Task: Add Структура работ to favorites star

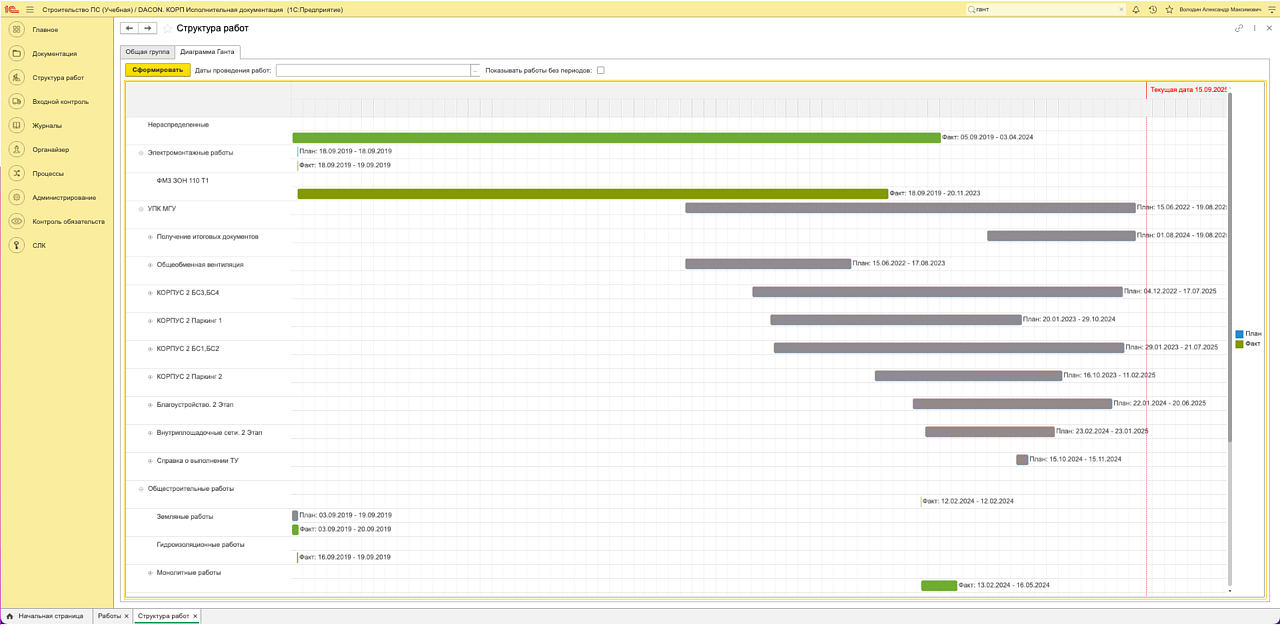Action: (x=167, y=29)
